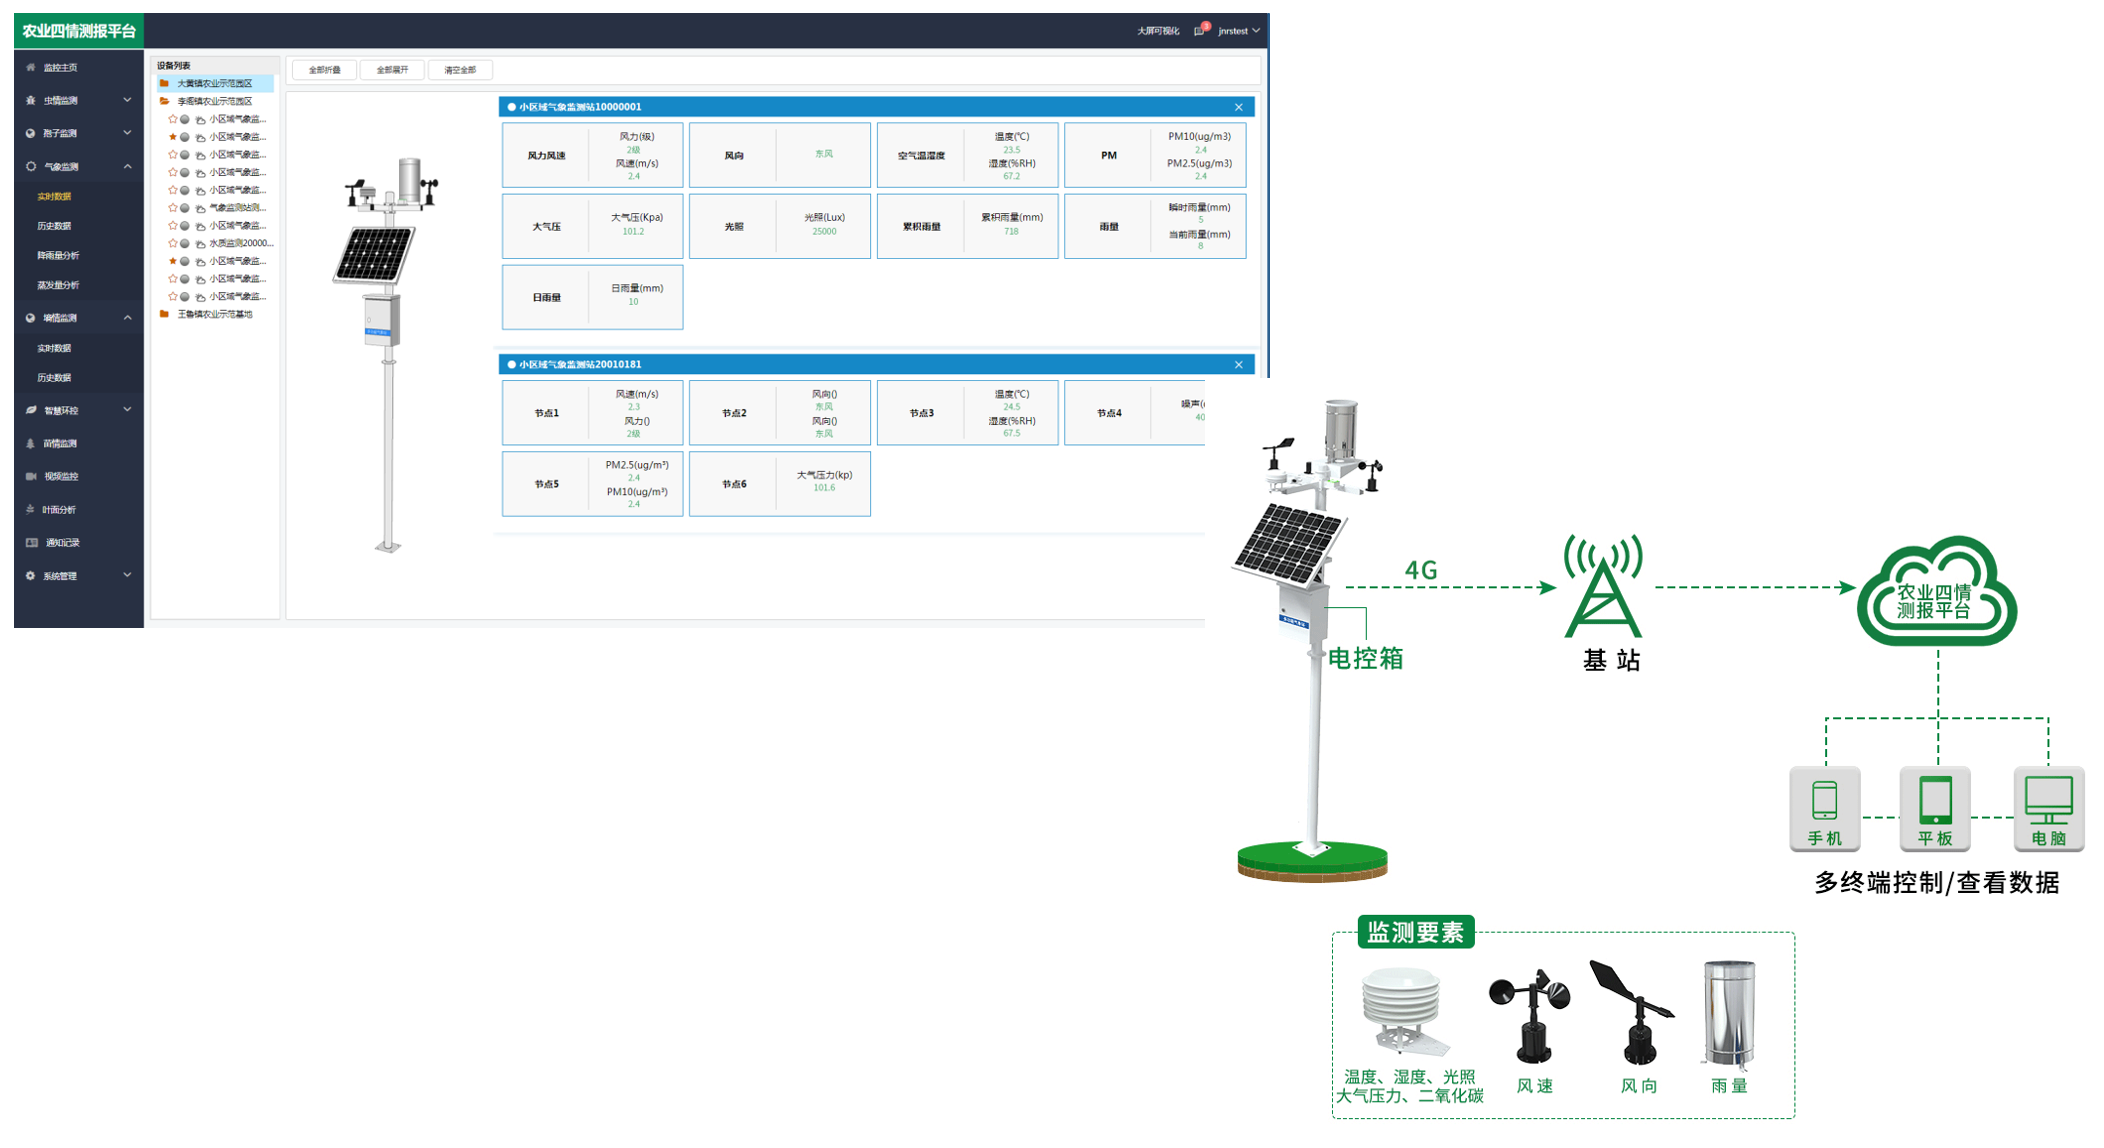This screenshot has width=2104, height=1148.
Task: Click the 大黄镇农业示范园区 folder icon
Action: pos(165,84)
